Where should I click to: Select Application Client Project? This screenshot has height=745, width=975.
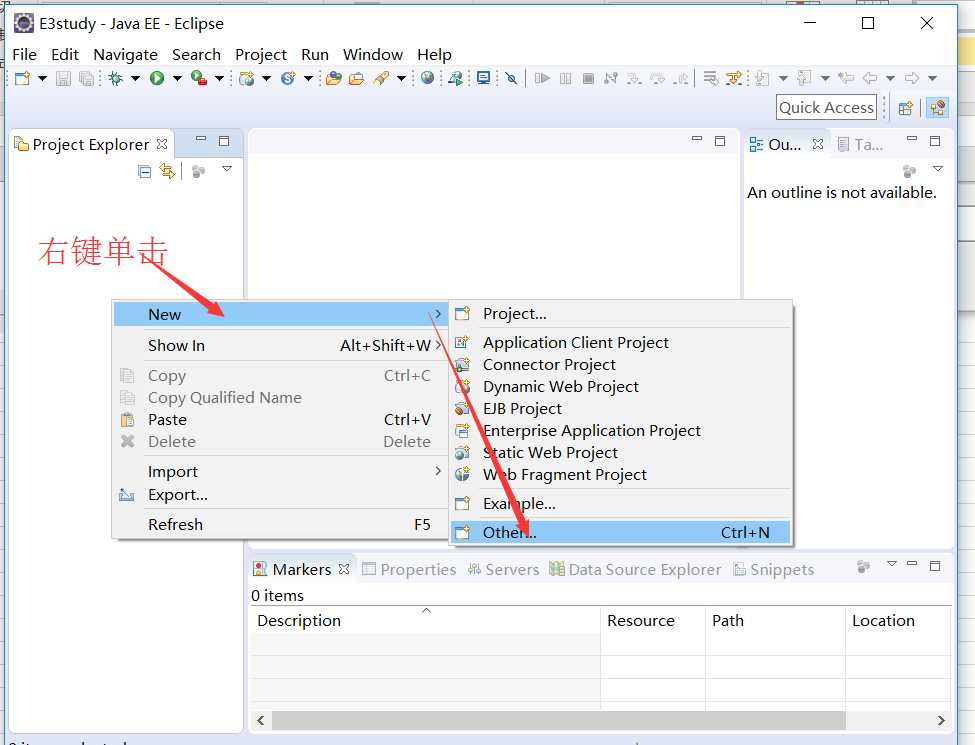click(x=621, y=343)
